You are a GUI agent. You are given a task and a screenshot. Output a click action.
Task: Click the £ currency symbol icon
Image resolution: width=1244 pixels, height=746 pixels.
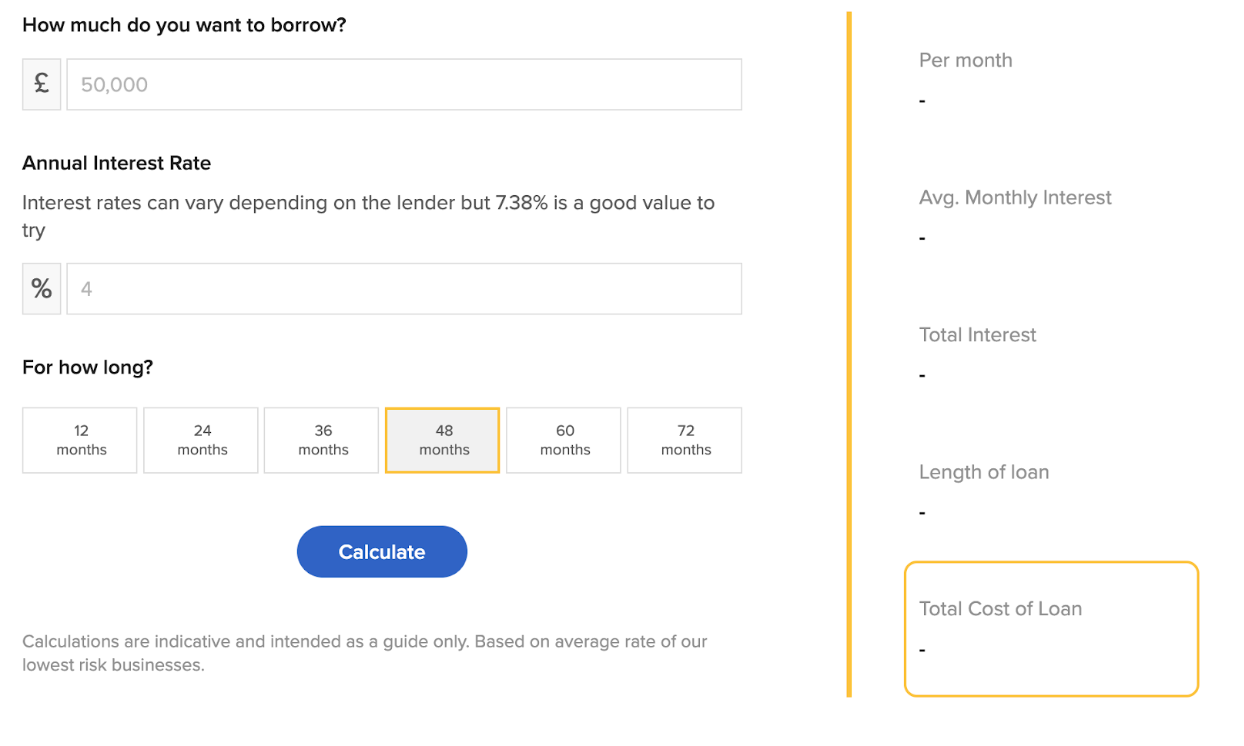[x=40, y=84]
